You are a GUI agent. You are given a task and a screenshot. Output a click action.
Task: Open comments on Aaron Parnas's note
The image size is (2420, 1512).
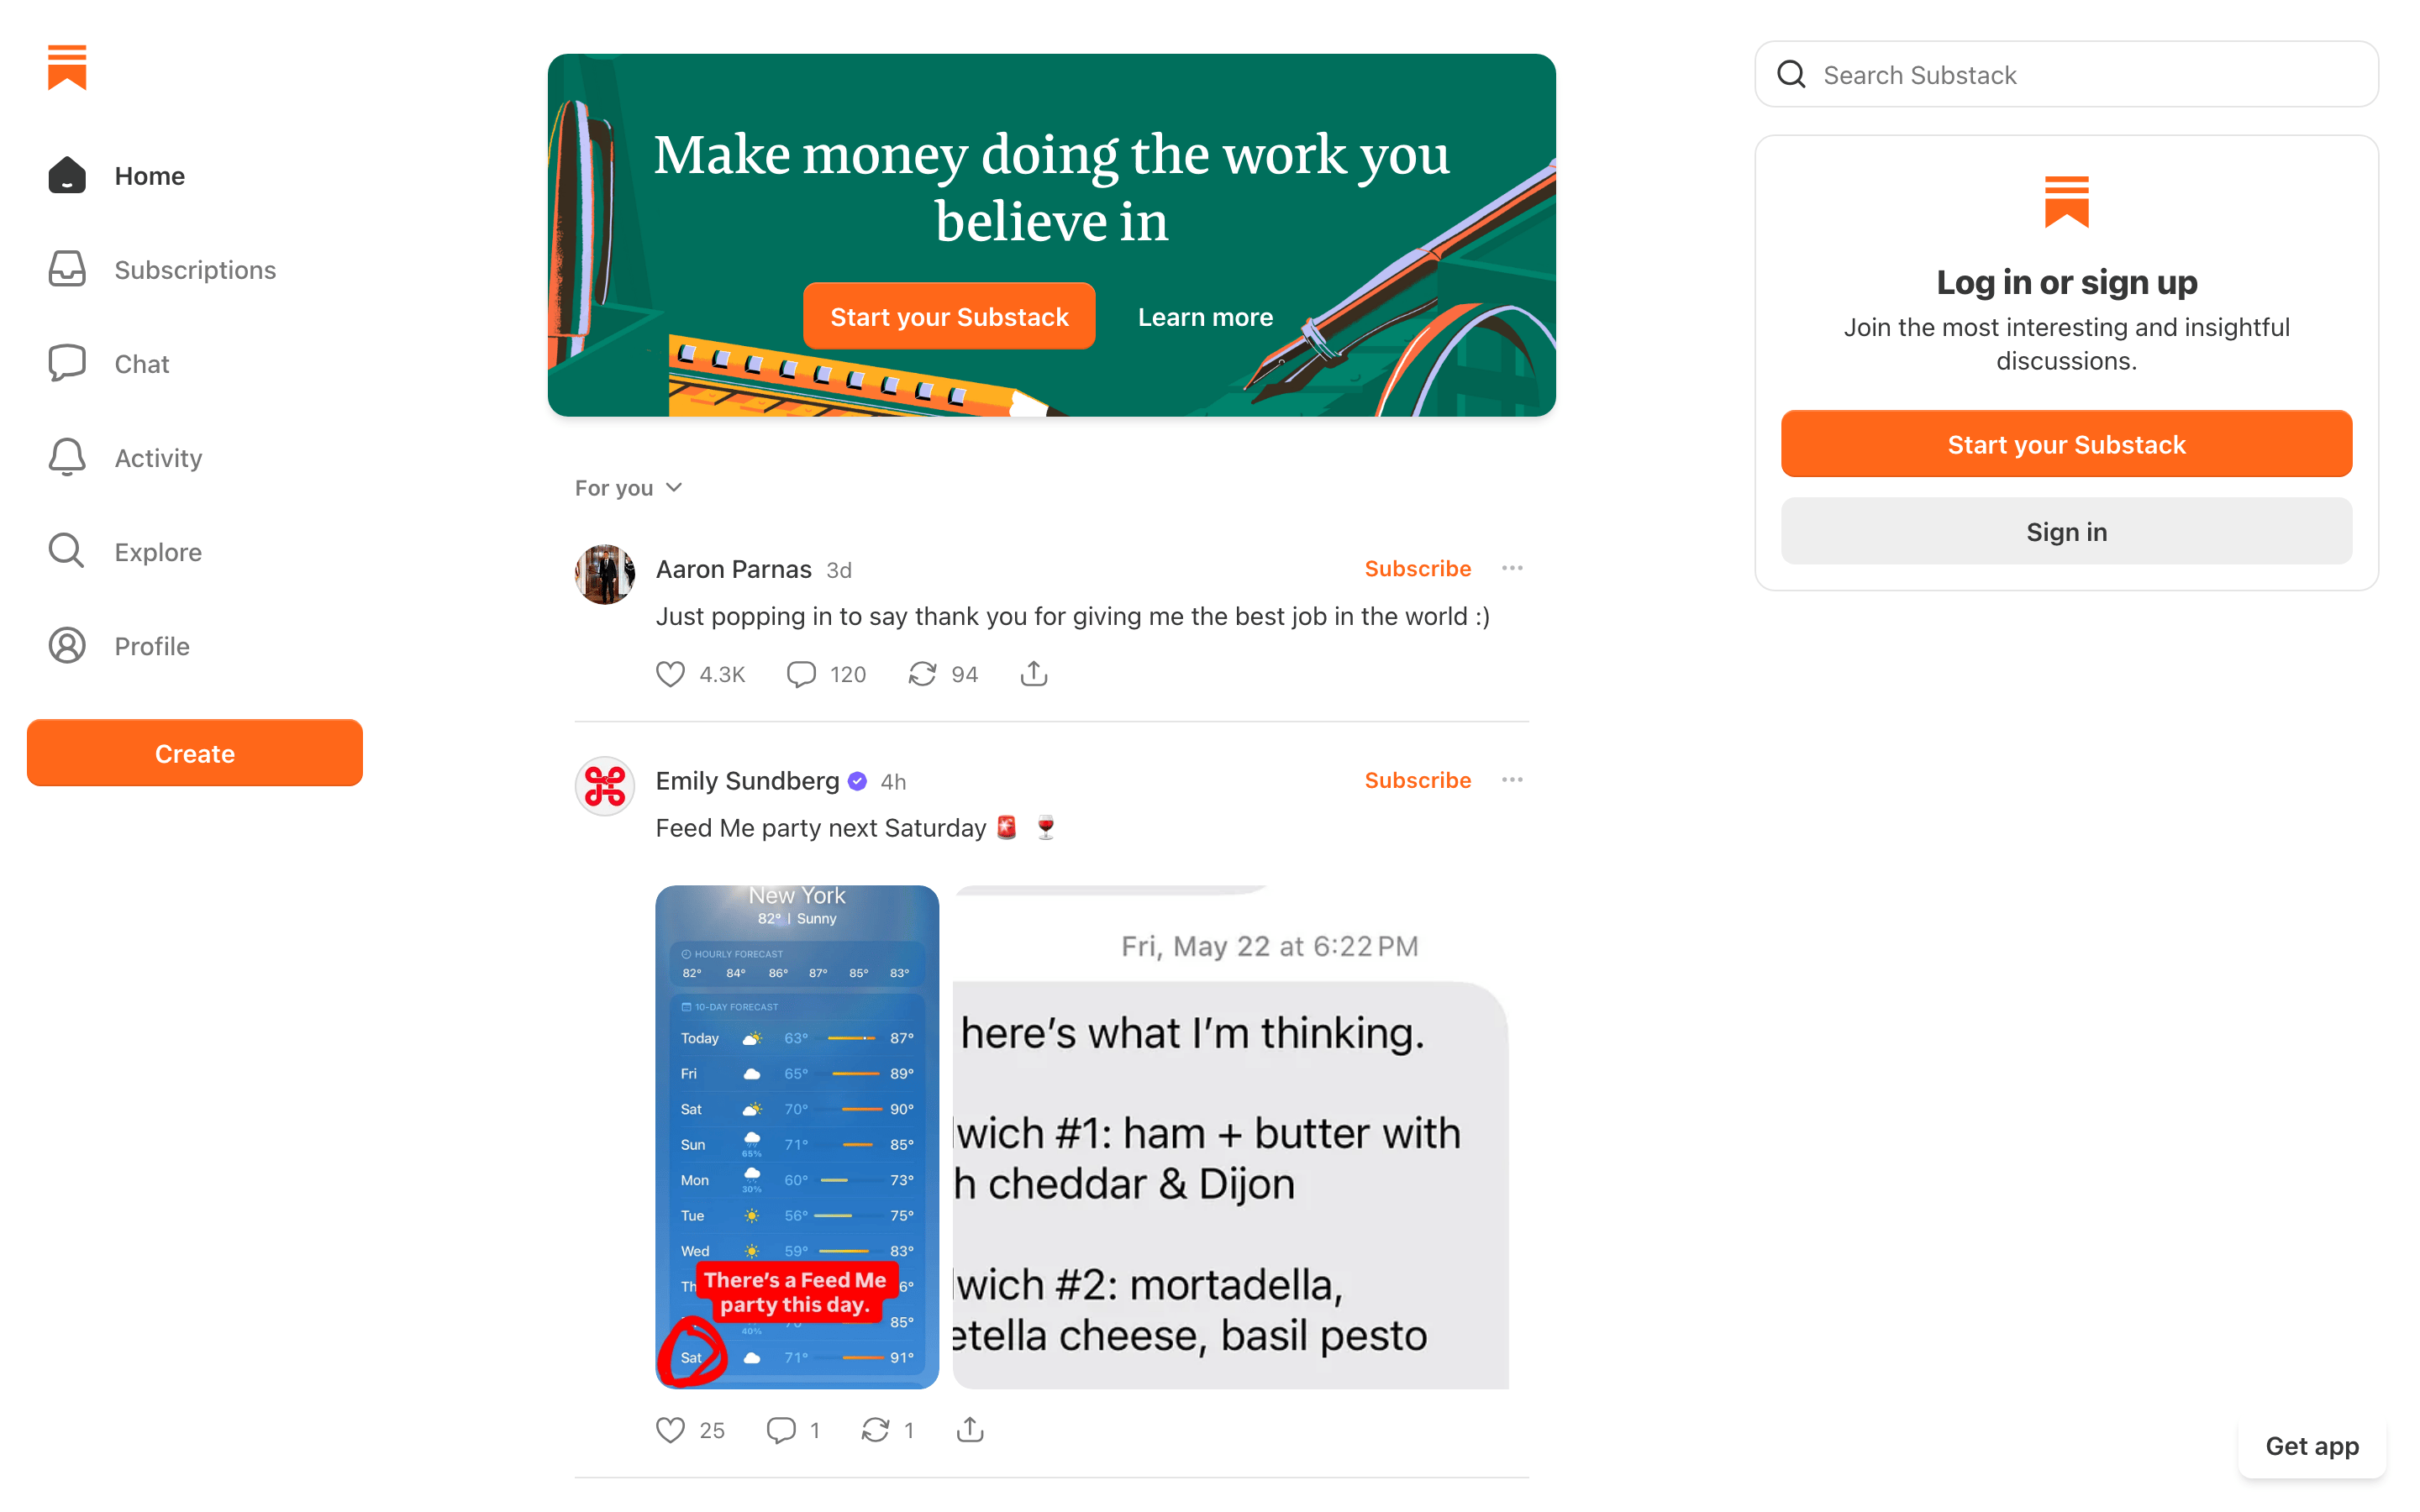click(801, 674)
